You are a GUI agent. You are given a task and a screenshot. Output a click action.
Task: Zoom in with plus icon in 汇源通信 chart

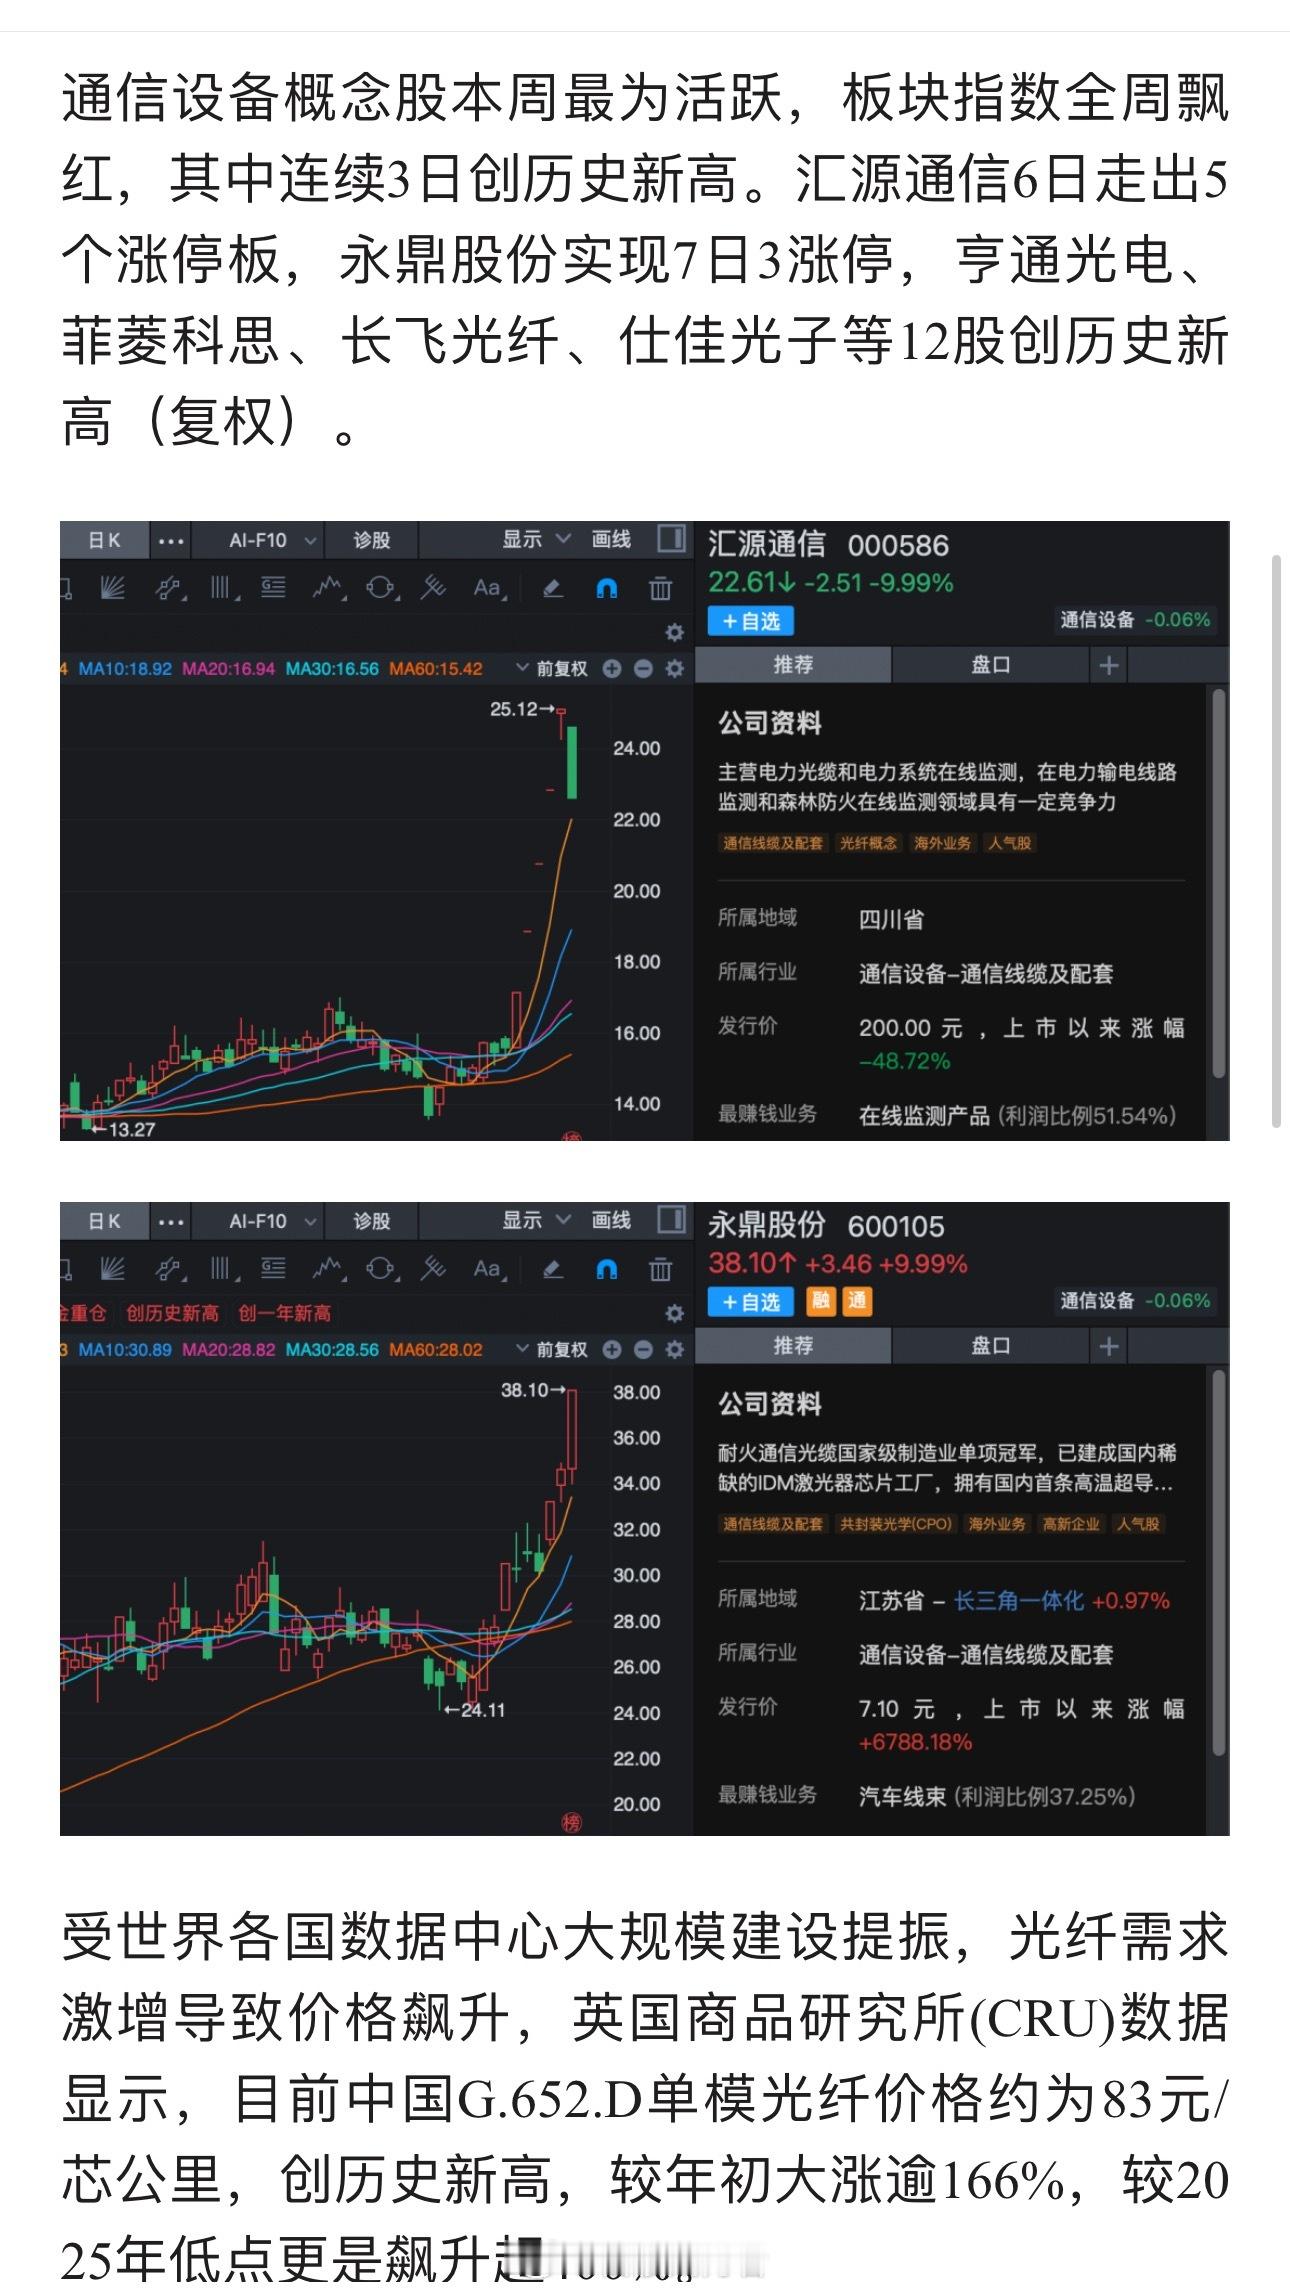point(612,669)
